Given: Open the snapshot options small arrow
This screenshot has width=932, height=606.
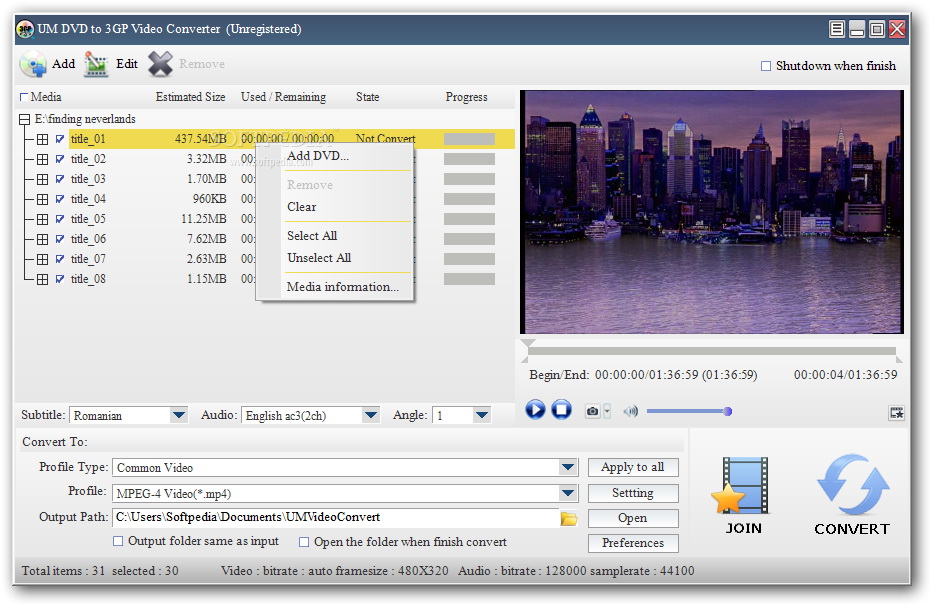Looking at the screenshot, I should [x=607, y=411].
